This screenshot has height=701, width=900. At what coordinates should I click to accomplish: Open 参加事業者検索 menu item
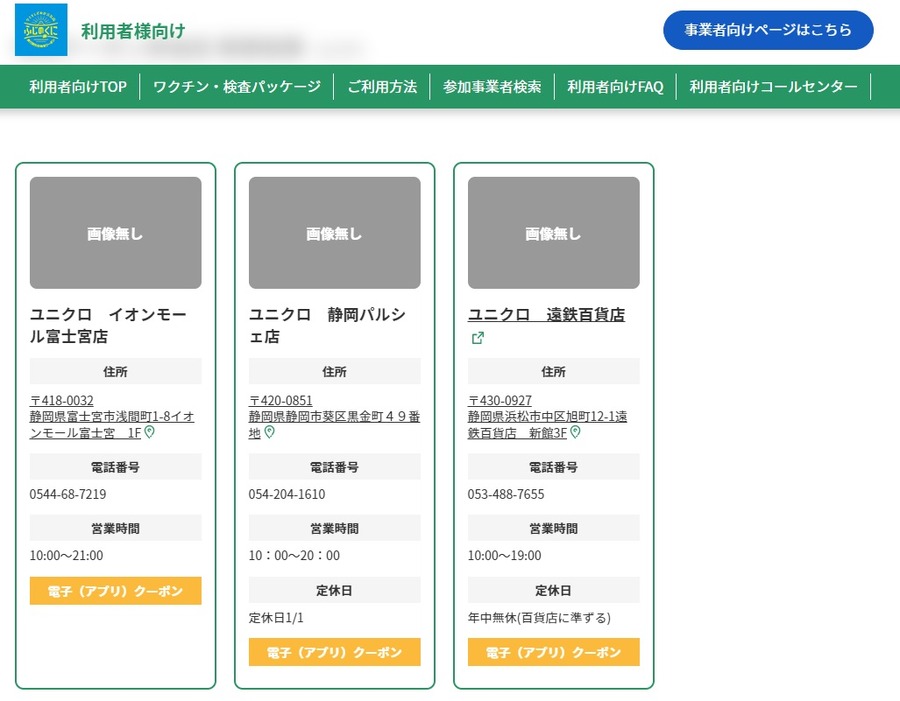point(492,87)
